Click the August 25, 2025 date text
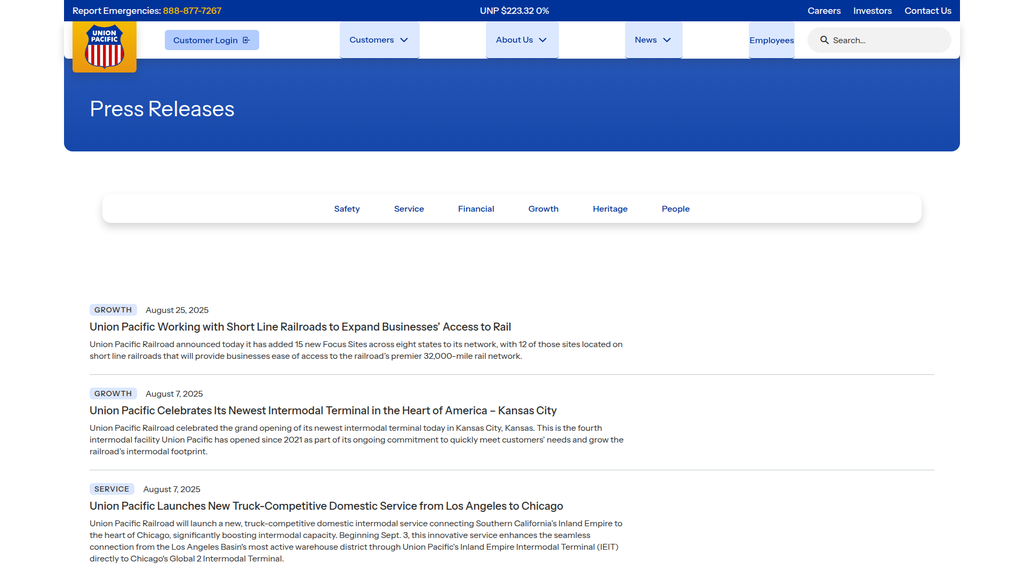 tap(177, 310)
